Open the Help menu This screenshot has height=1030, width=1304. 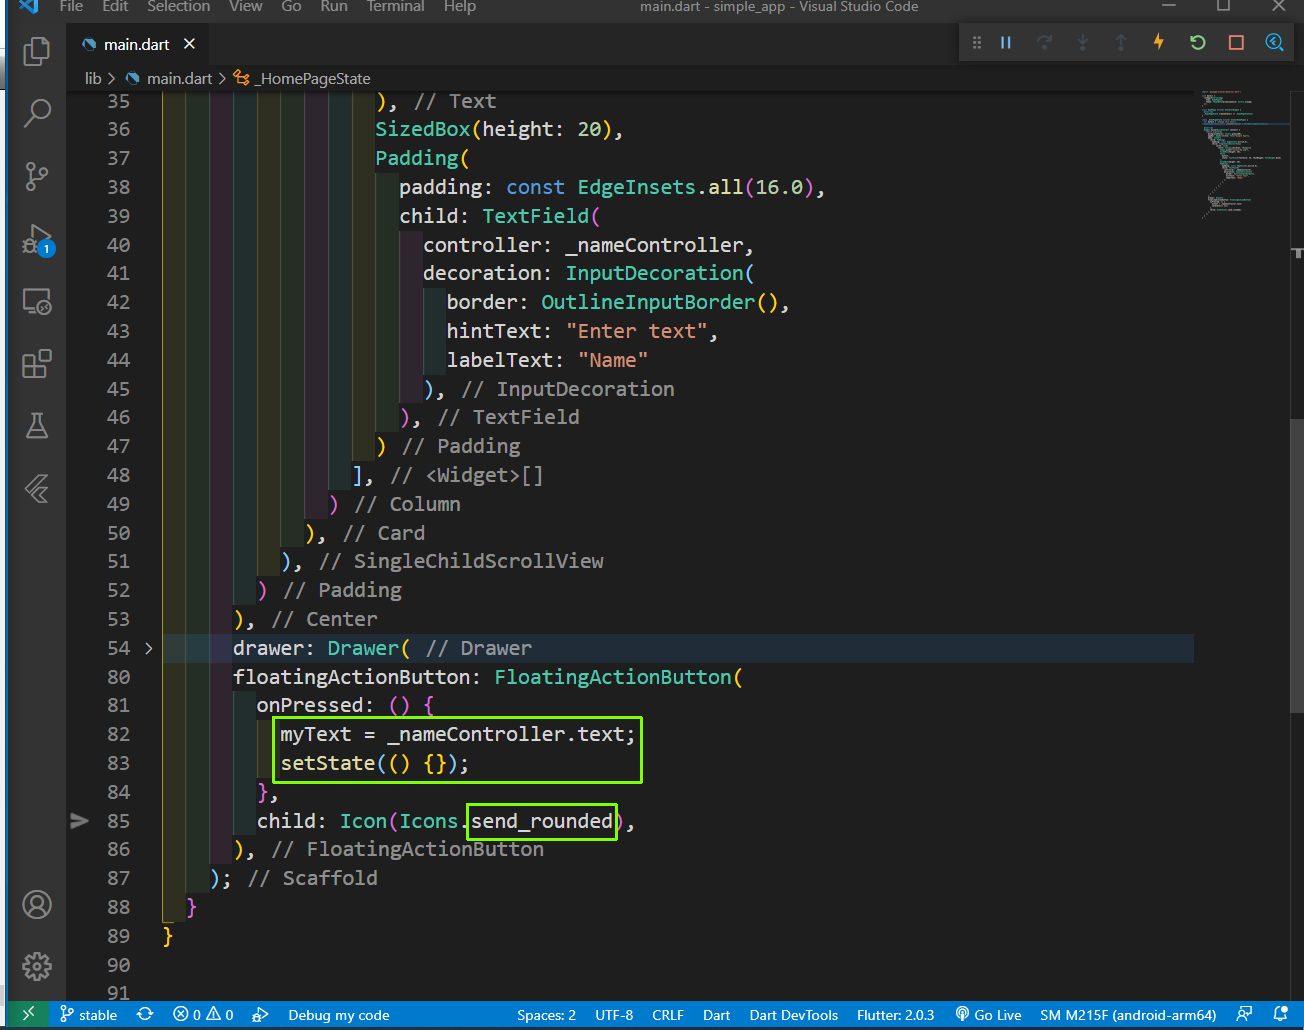(460, 6)
